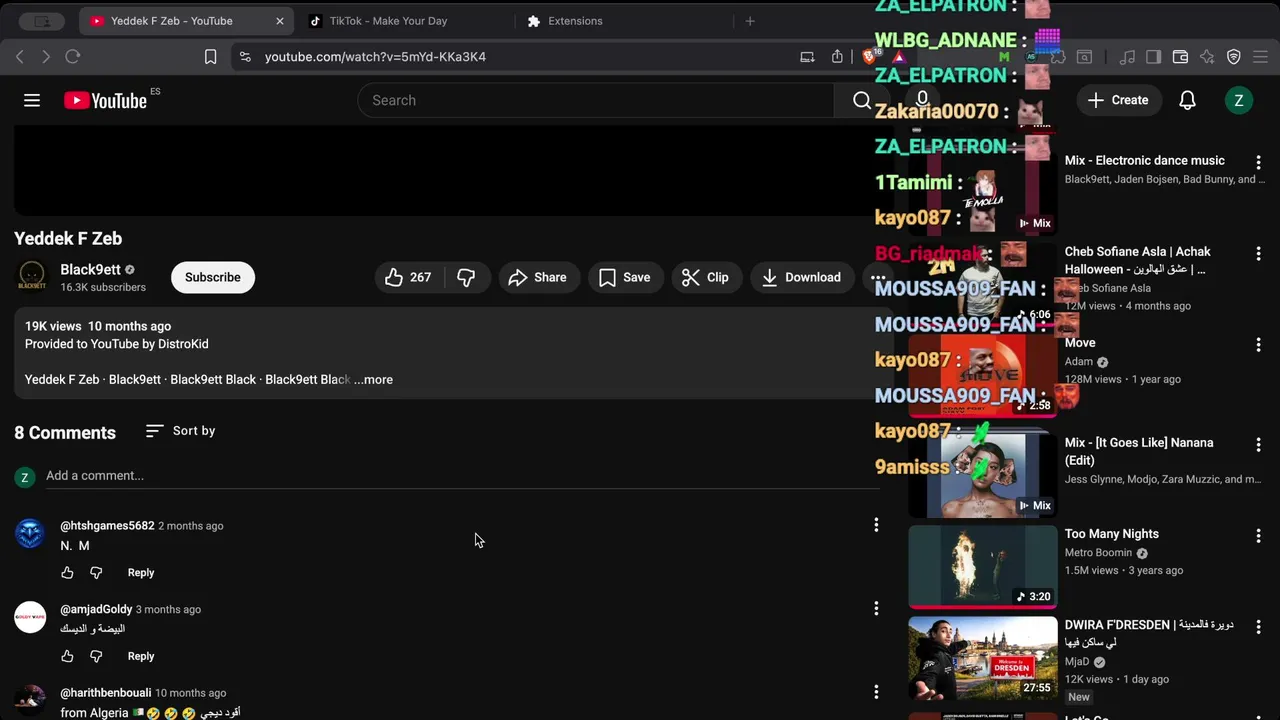Open Black9ett channel avatar
The image size is (1280, 720).
[32, 277]
